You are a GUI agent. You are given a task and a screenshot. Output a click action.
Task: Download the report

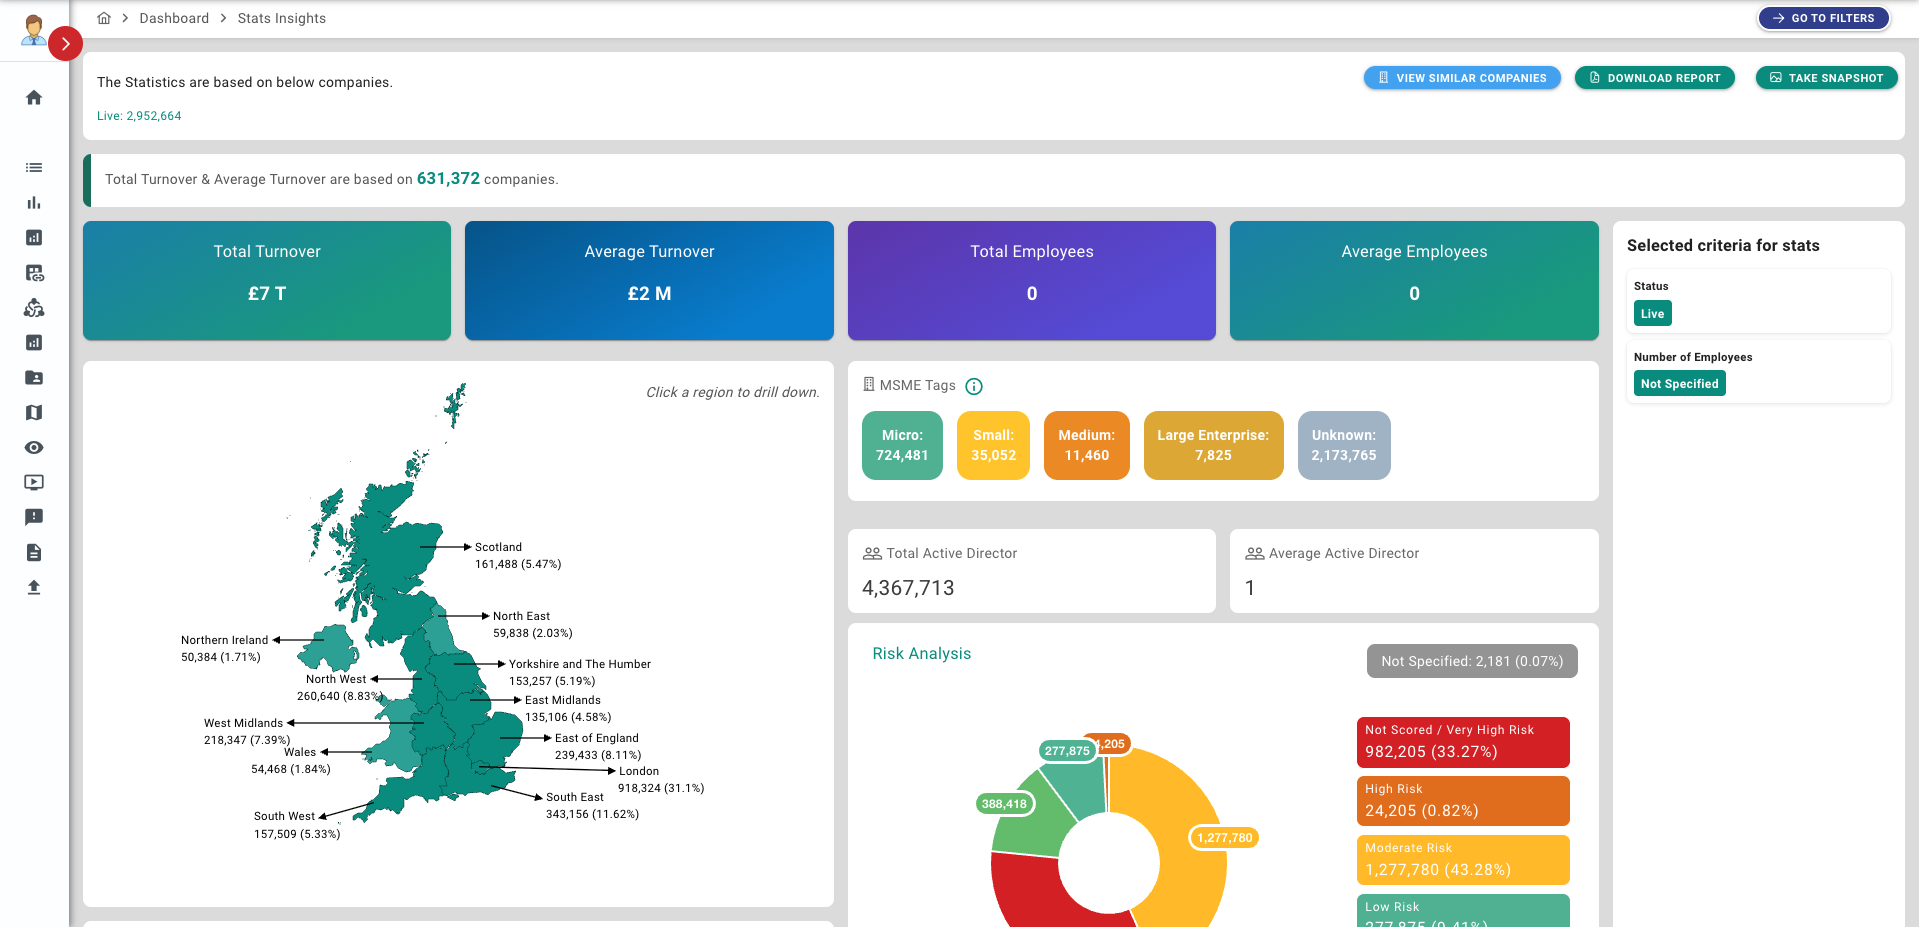[1655, 78]
